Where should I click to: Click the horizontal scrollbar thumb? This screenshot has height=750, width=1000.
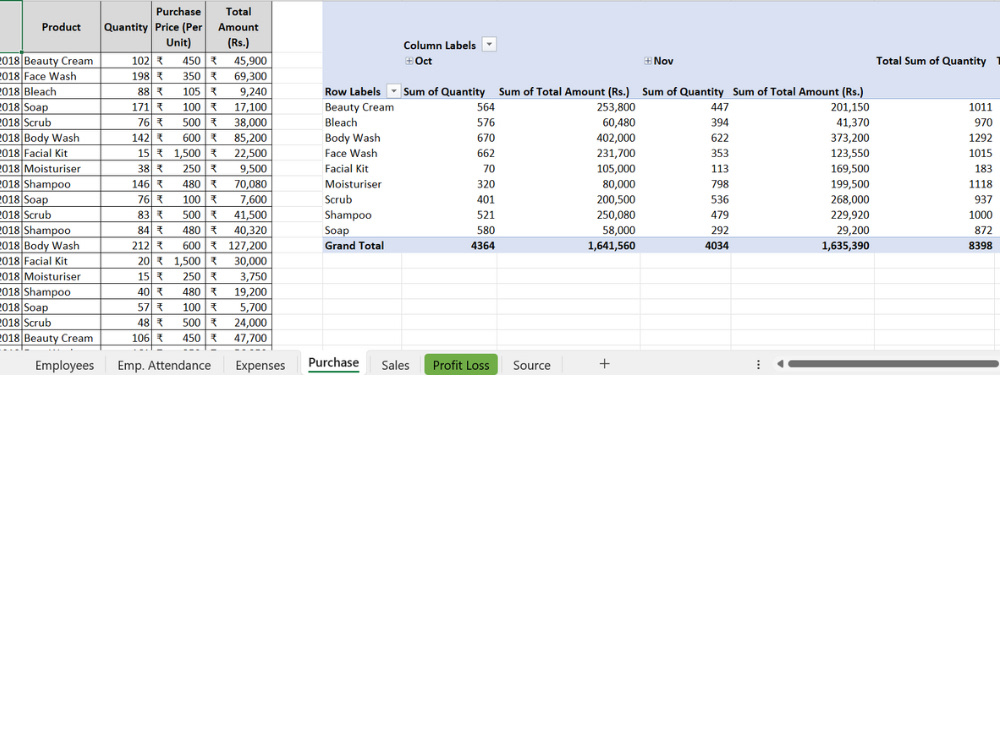(893, 364)
